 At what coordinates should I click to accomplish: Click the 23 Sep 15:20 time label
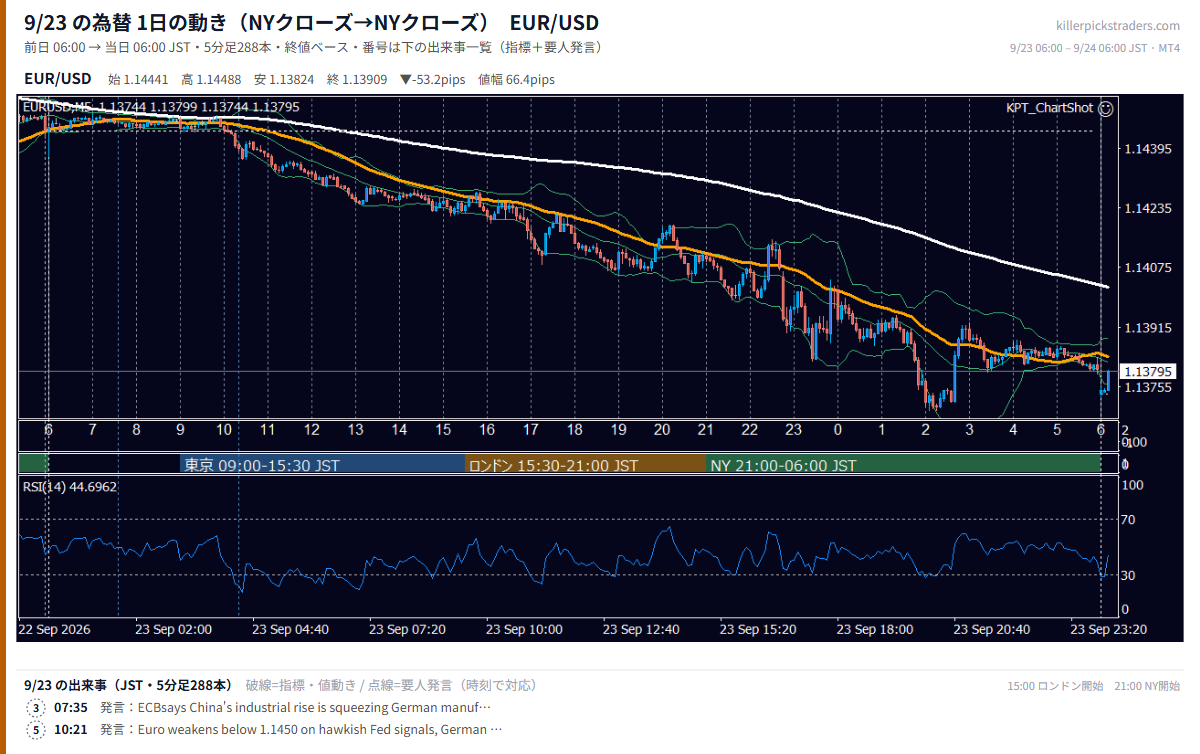point(759,629)
